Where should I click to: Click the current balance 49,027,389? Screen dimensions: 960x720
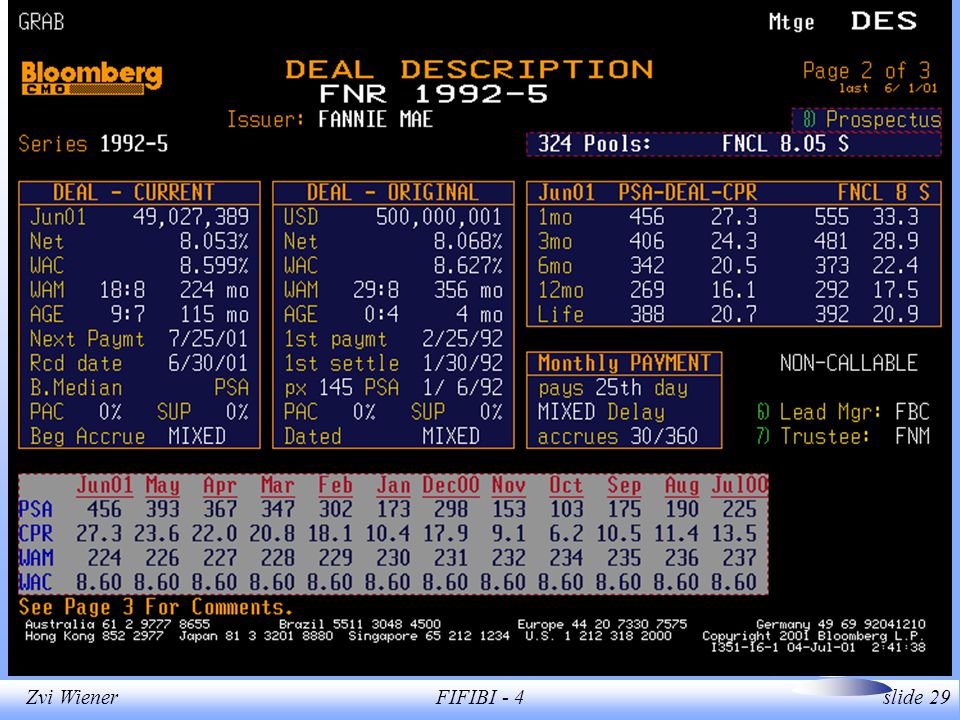[191, 217]
